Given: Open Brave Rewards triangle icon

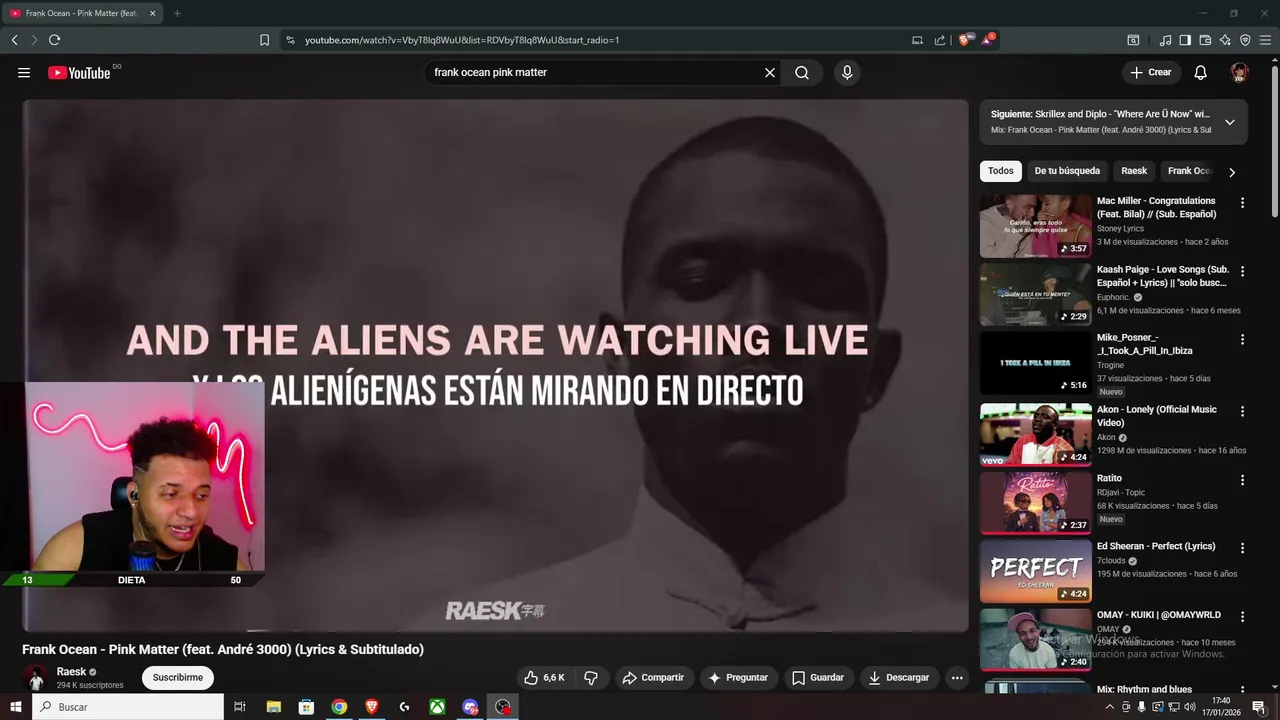Looking at the screenshot, I should (x=988, y=40).
